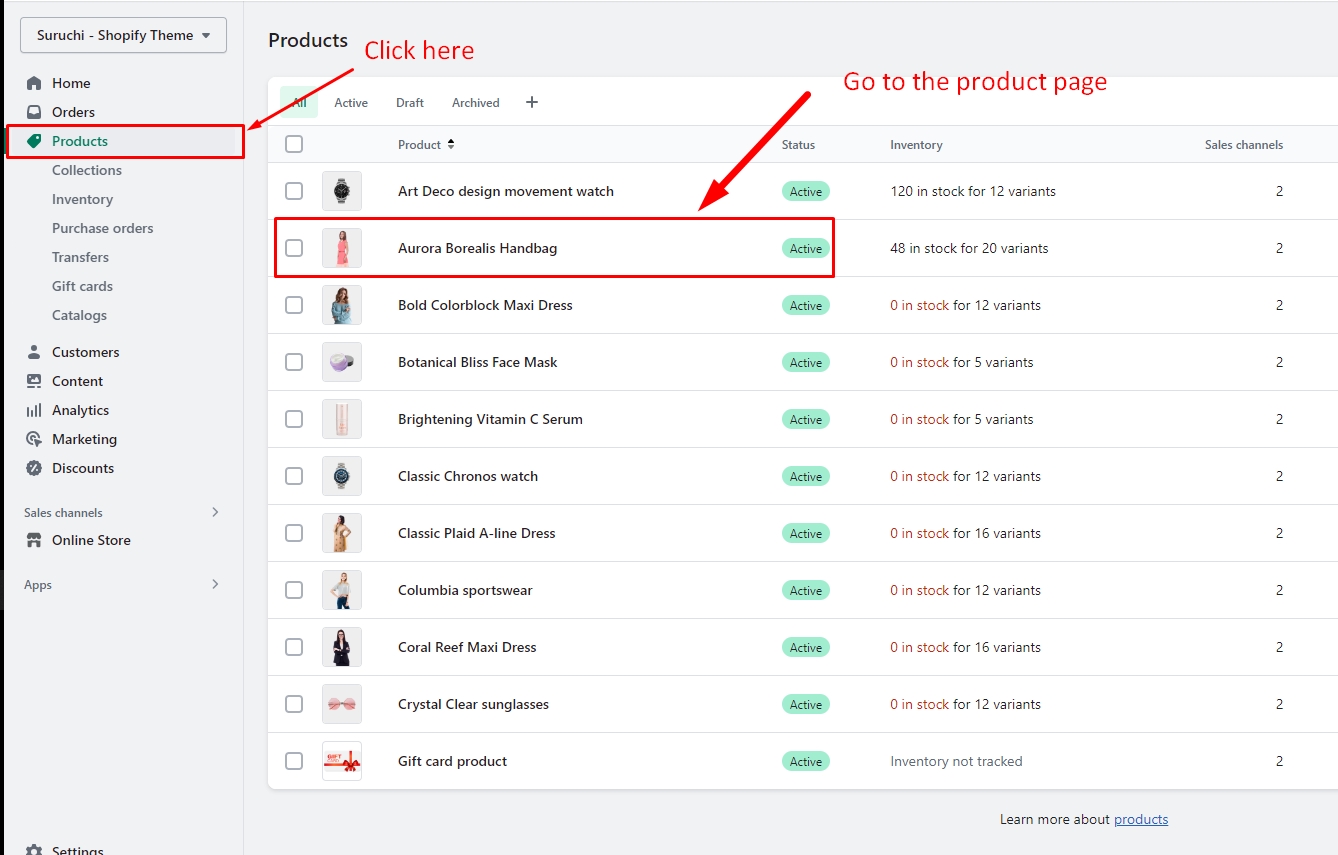Image resolution: width=1338 pixels, height=855 pixels.
Task: Select the Botanical Bliss Face Mask checkbox
Action: pyautogui.click(x=294, y=362)
